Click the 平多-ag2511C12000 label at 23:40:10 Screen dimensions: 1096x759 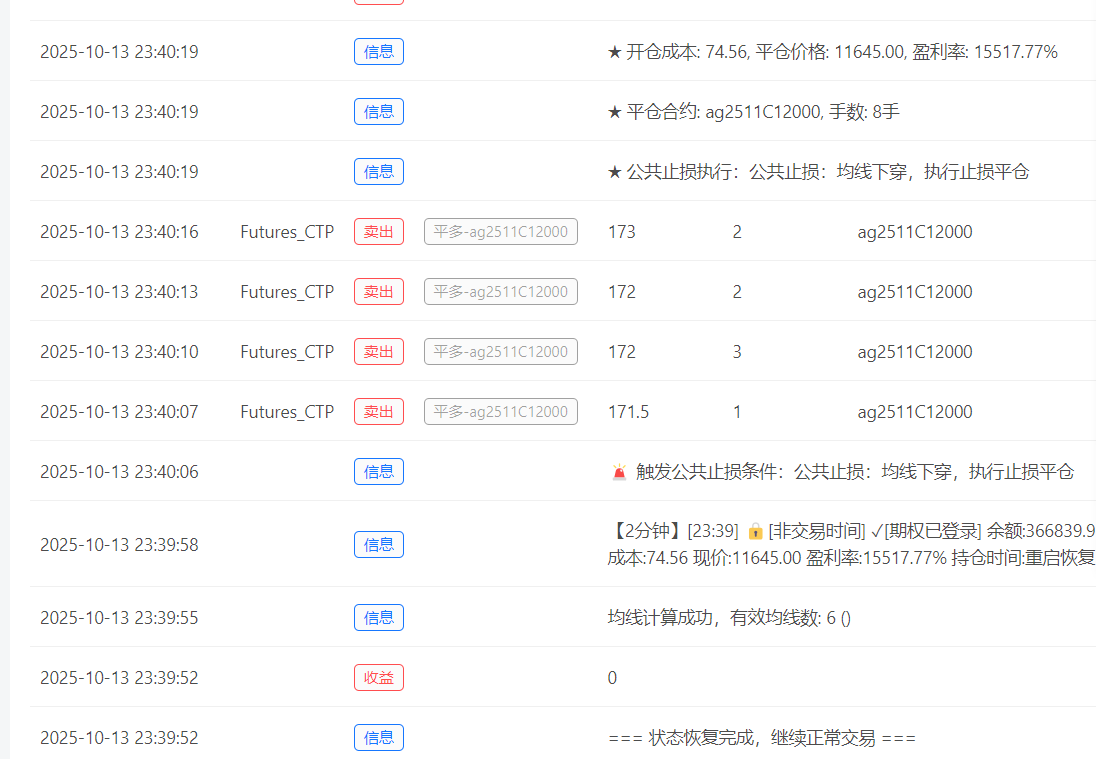[x=501, y=352]
